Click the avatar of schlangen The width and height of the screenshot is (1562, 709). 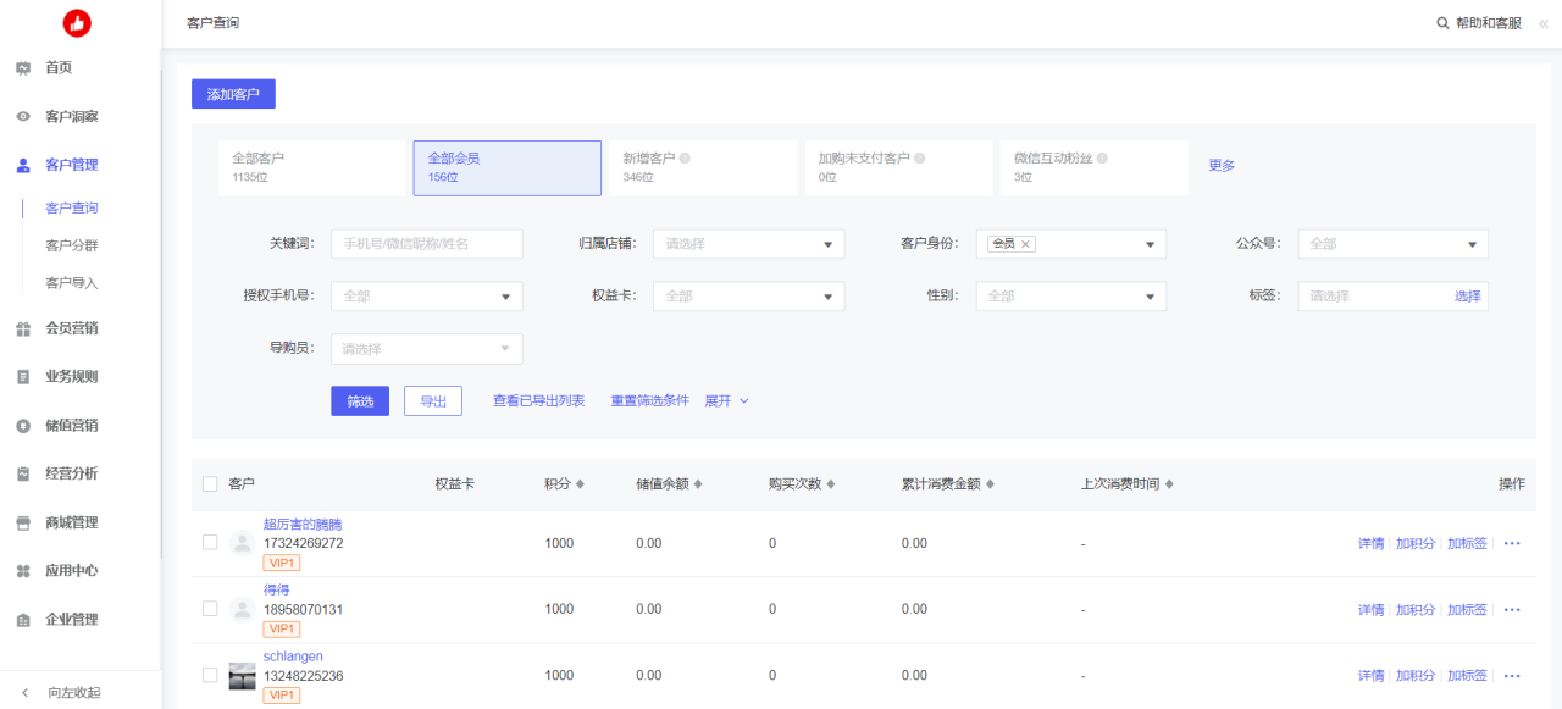pos(241,676)
